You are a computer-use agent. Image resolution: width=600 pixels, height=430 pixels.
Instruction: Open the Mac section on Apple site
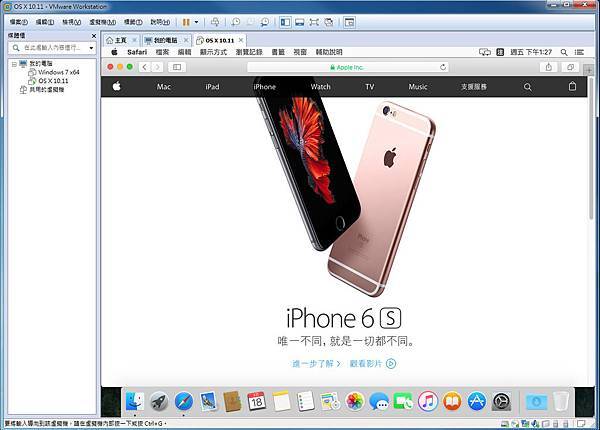point(164,87)
